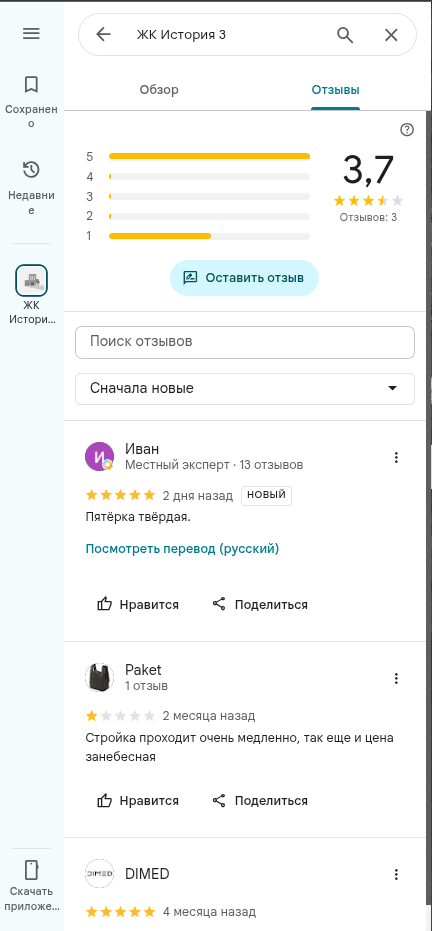Click Посмотреть перевод (русский) link
The height and width of the screenshot is (931, 432).
pyautogui.click(x=182, y=549)
